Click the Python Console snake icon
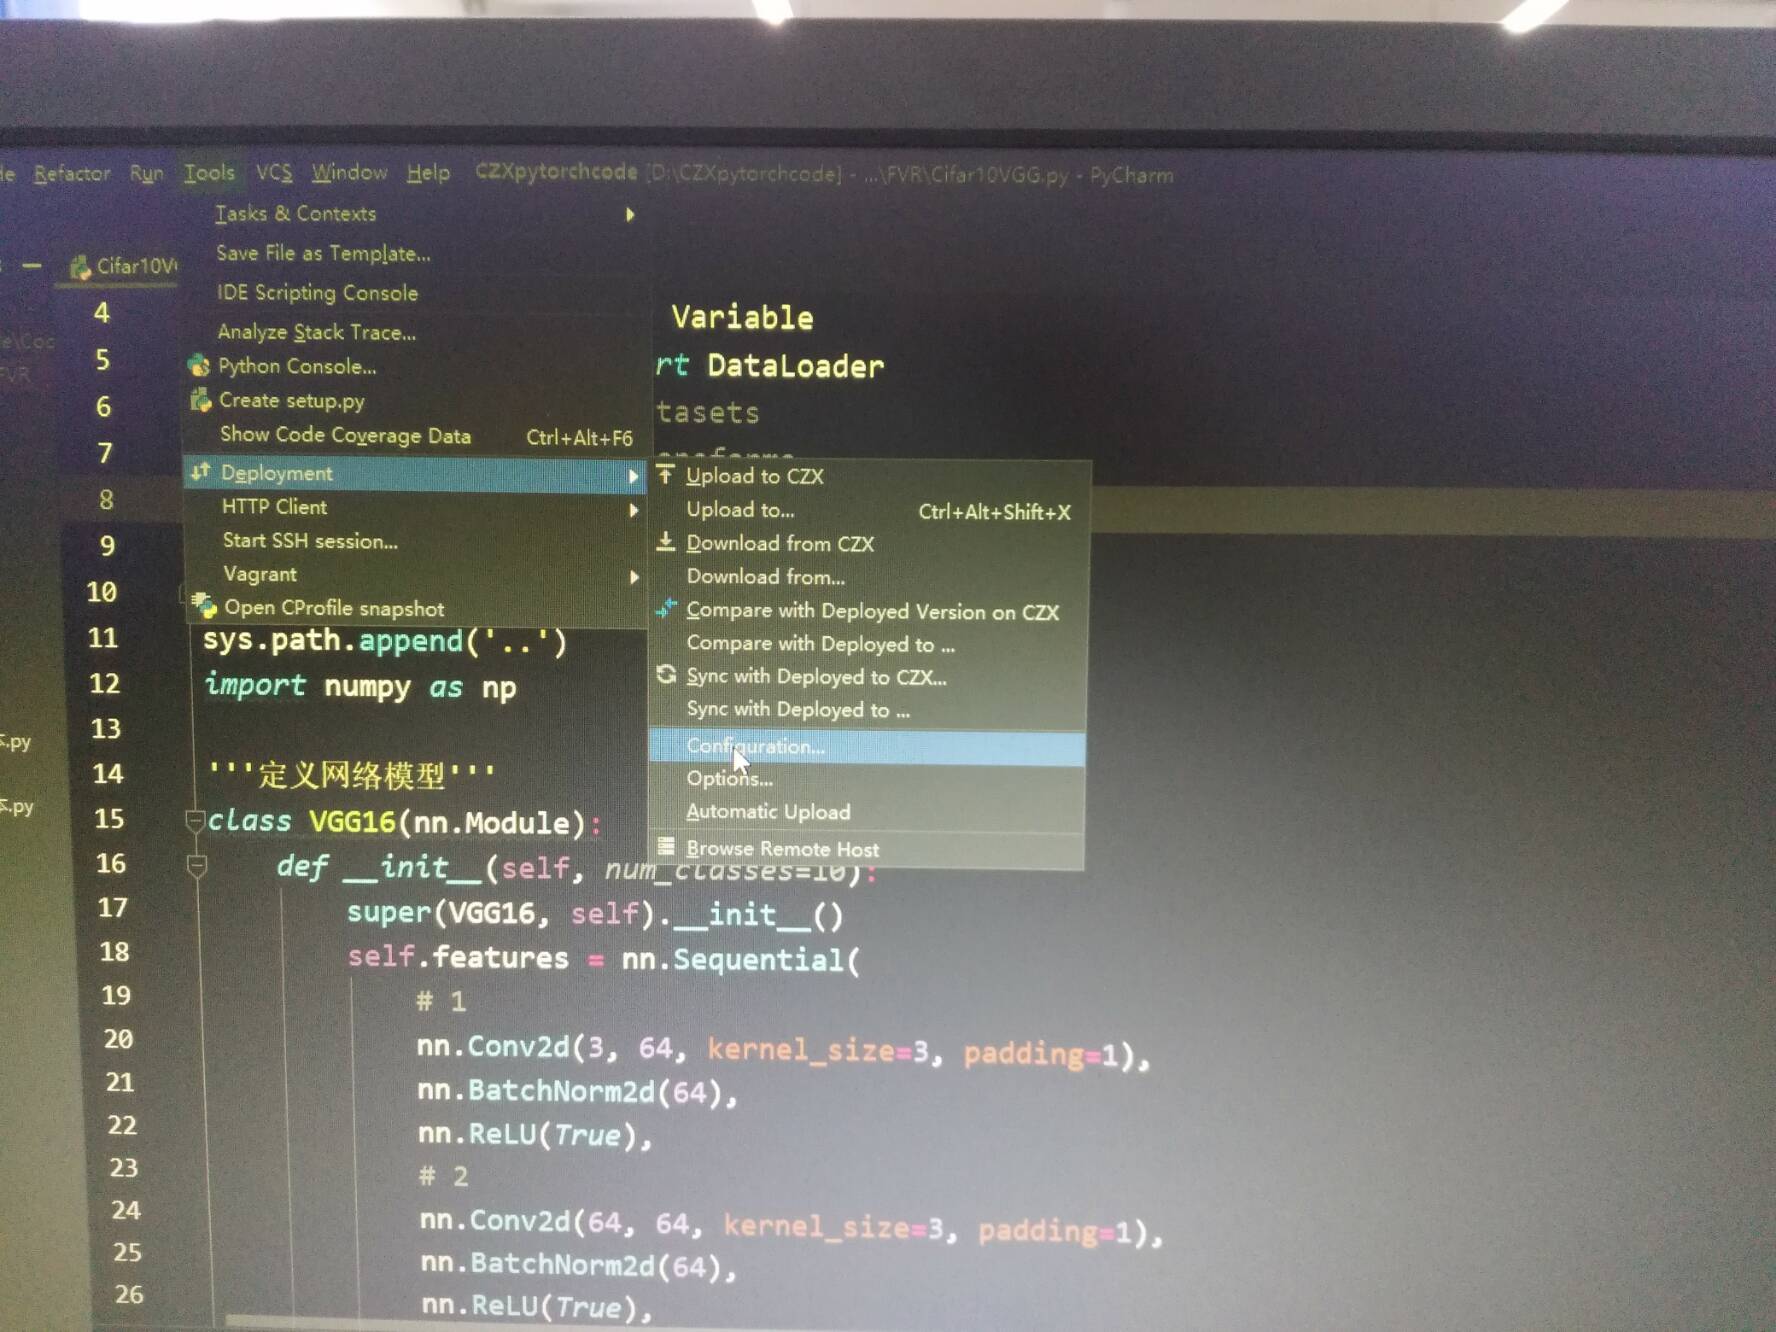 (x=199, y=365)
